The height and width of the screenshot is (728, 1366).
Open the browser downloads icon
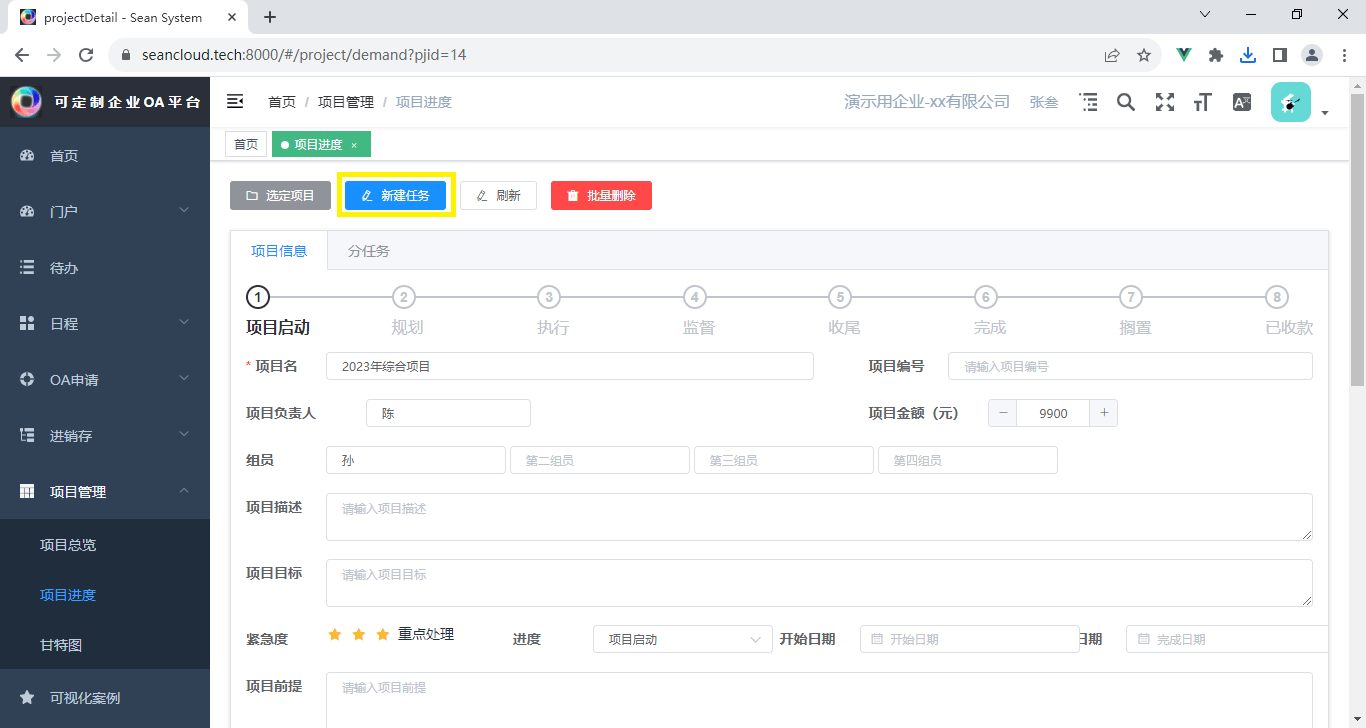pyautogui.click(x=1248, y=55)
